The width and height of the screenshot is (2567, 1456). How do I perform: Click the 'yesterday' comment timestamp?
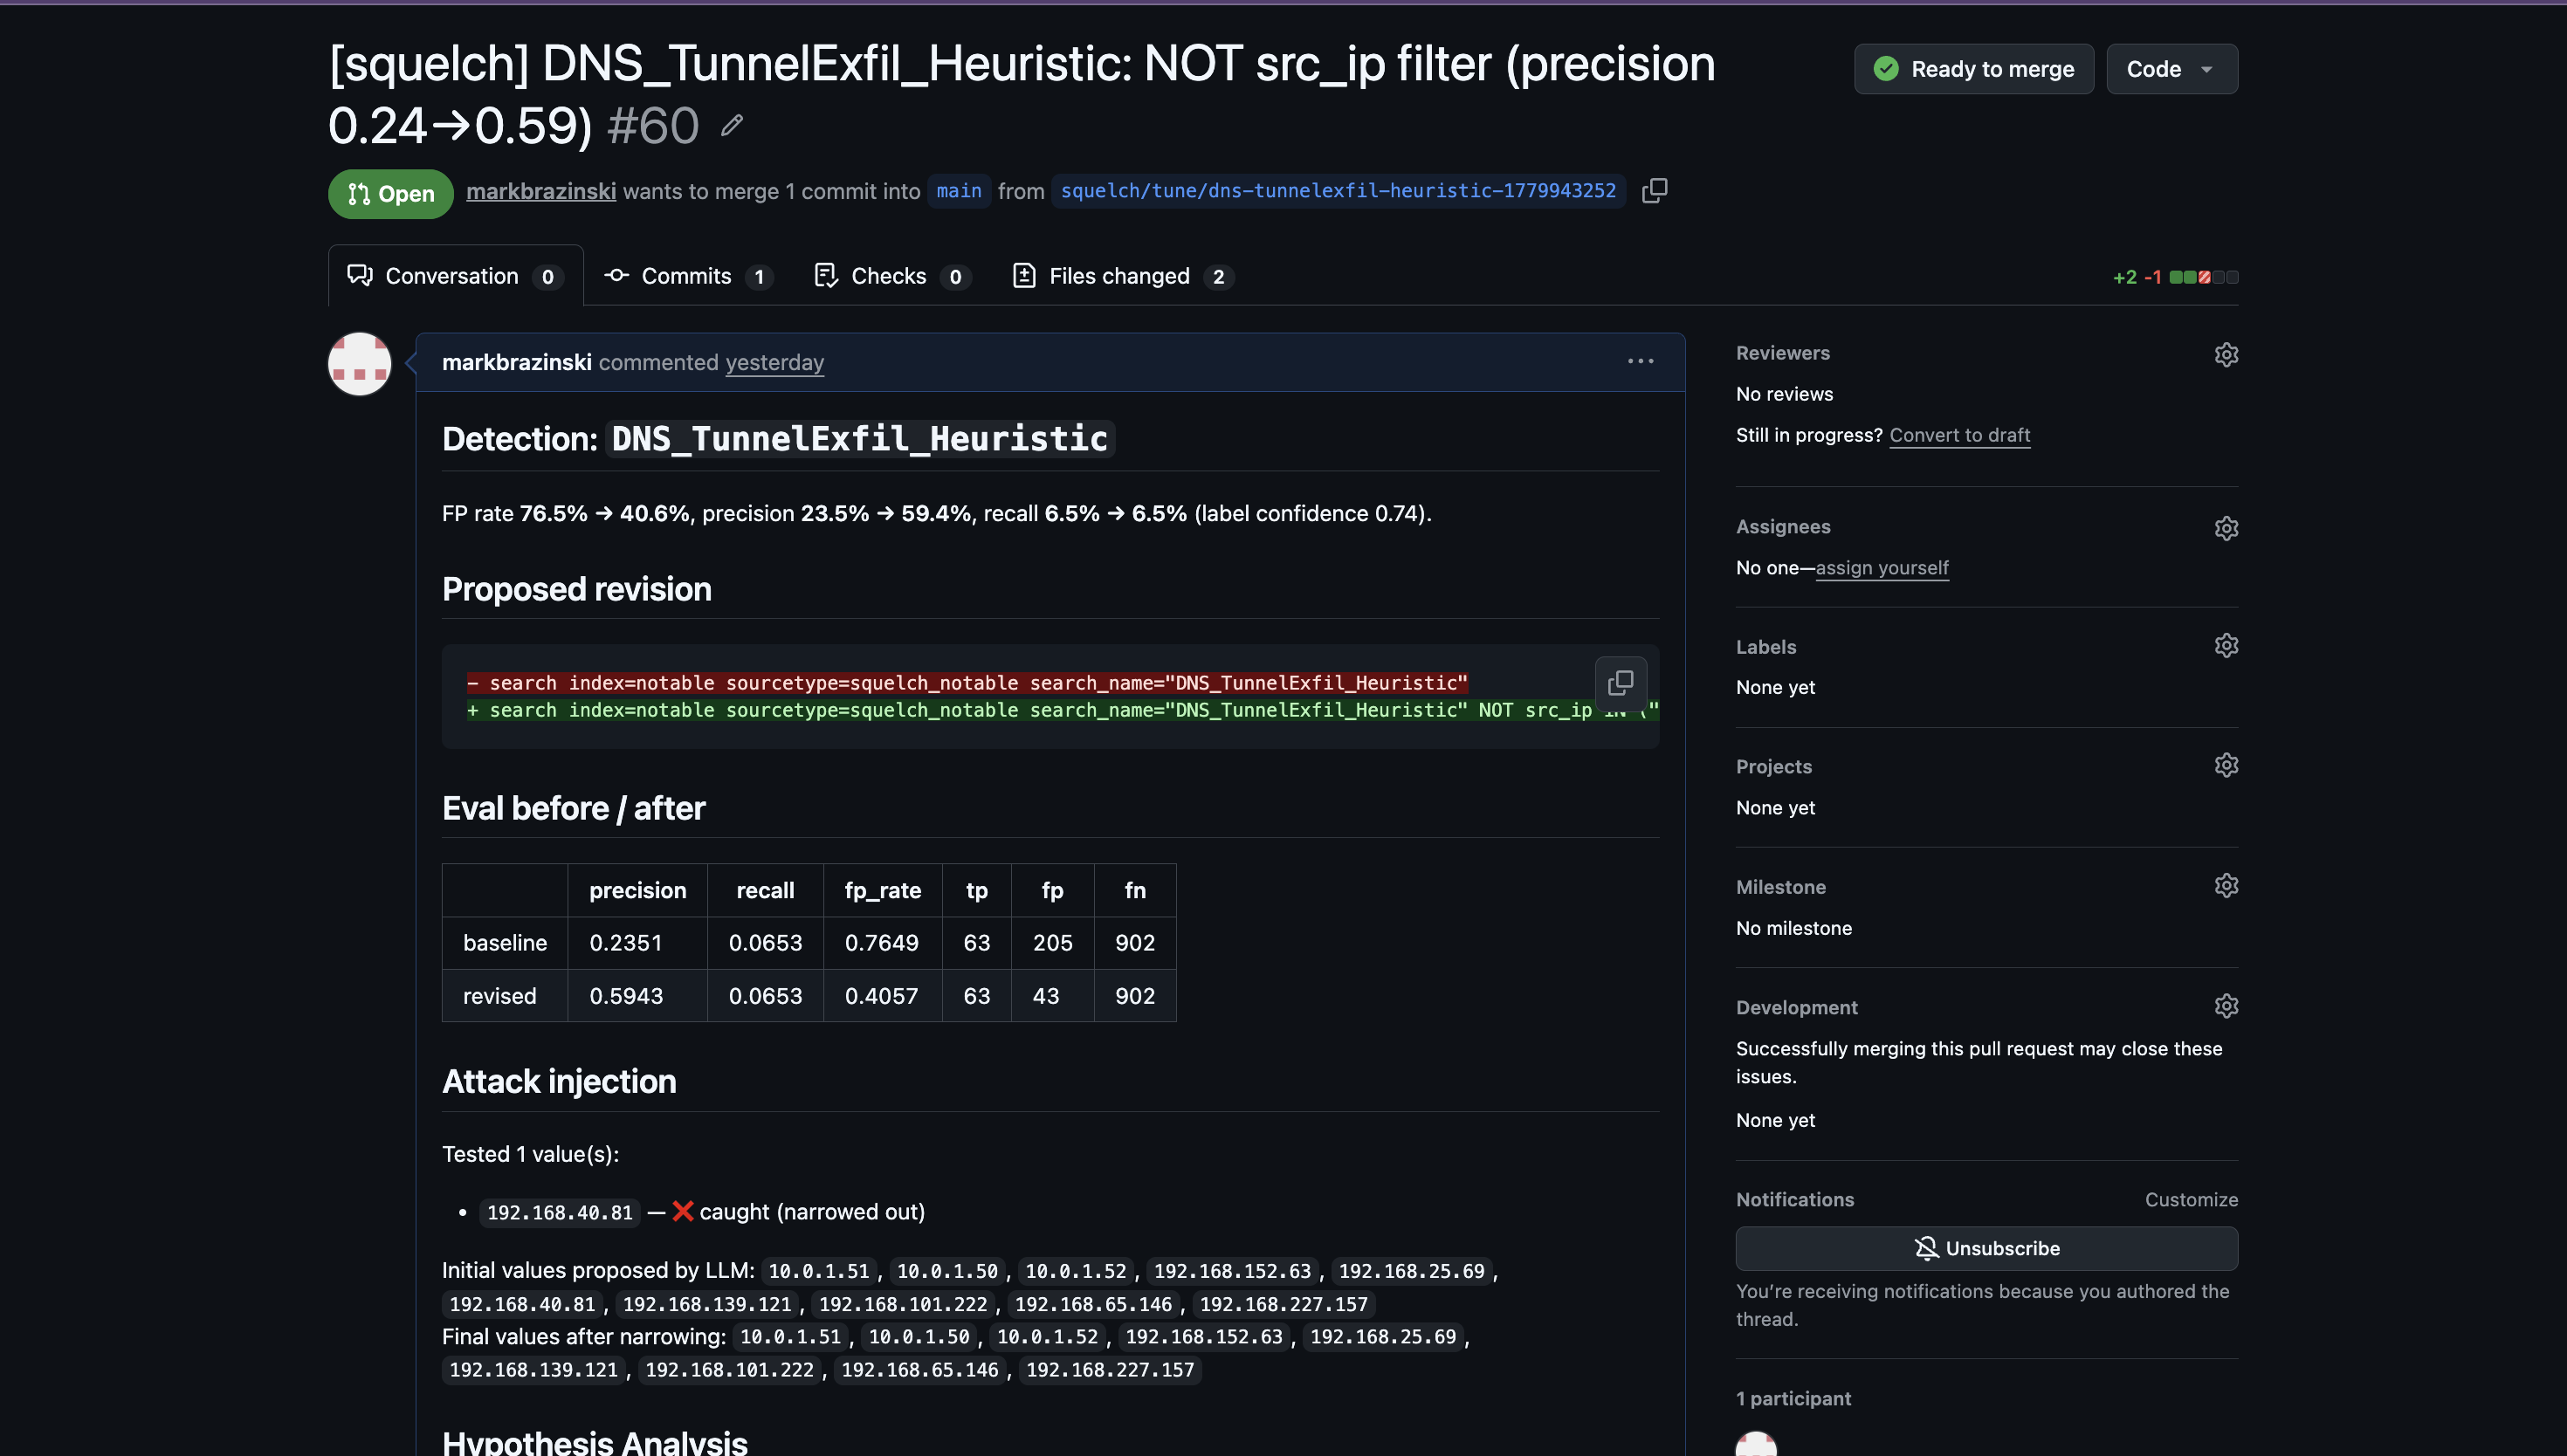coord(774,362)
